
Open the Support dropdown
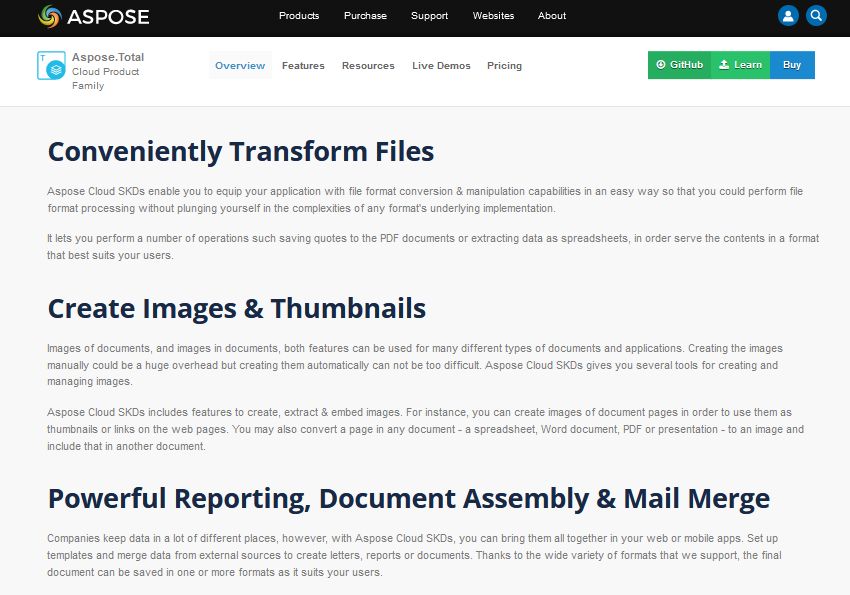click(429, 16)
